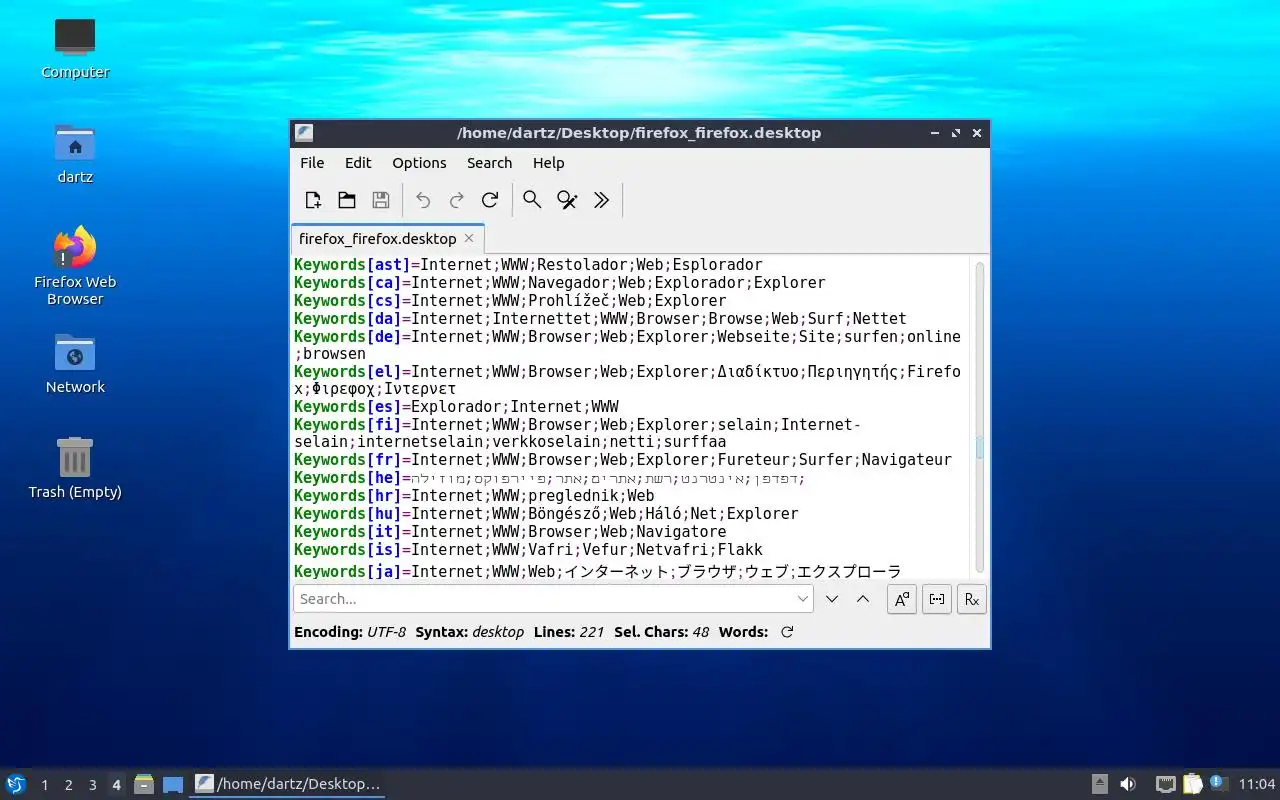Refresh the word count in status bar
This screenshot has width=1280, height=800.
click(787, 632)
